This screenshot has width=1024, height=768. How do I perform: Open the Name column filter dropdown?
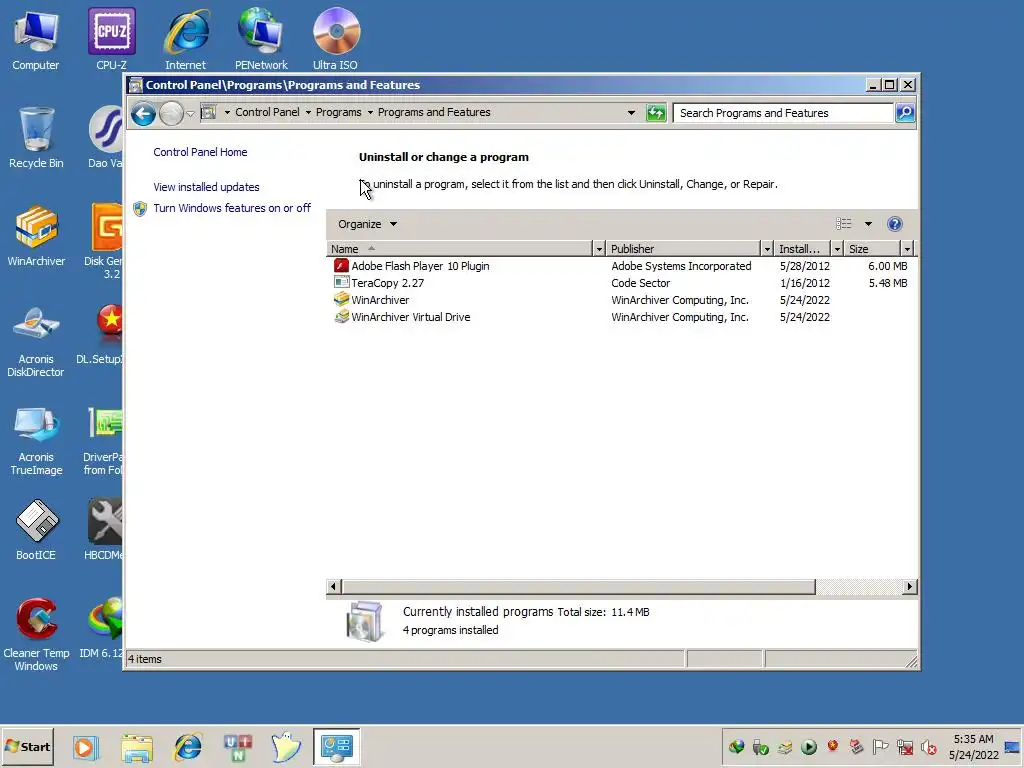pyautogui.click(x=599, y=249)
